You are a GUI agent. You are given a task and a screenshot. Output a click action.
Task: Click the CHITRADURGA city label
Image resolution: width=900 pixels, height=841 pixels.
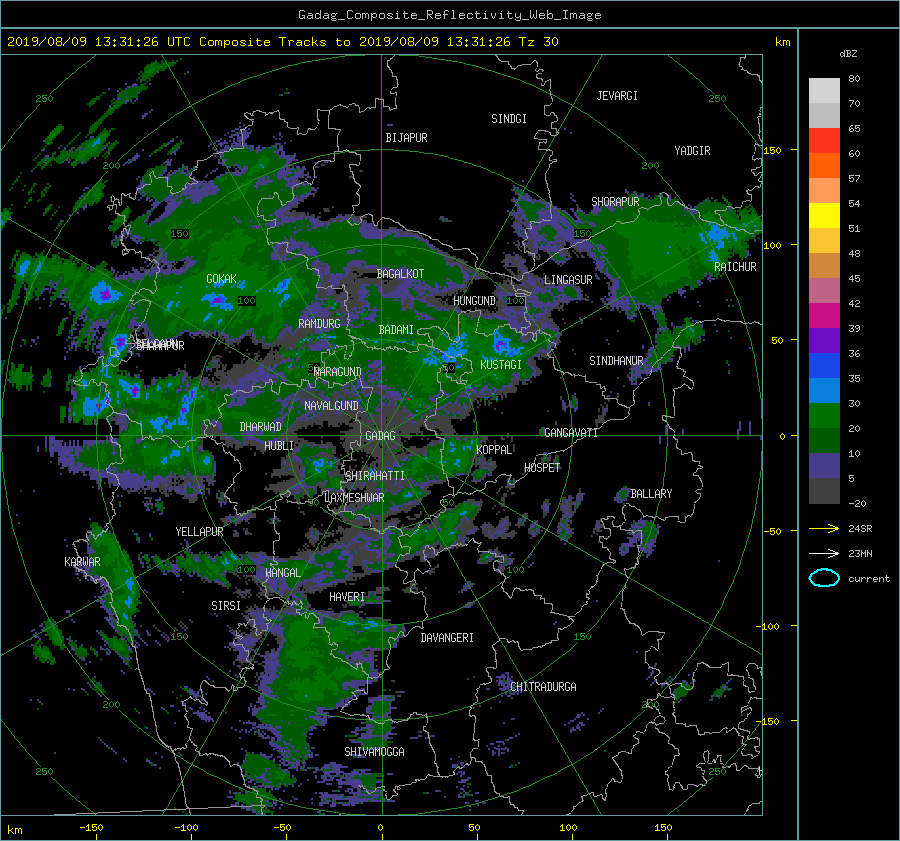543,687
